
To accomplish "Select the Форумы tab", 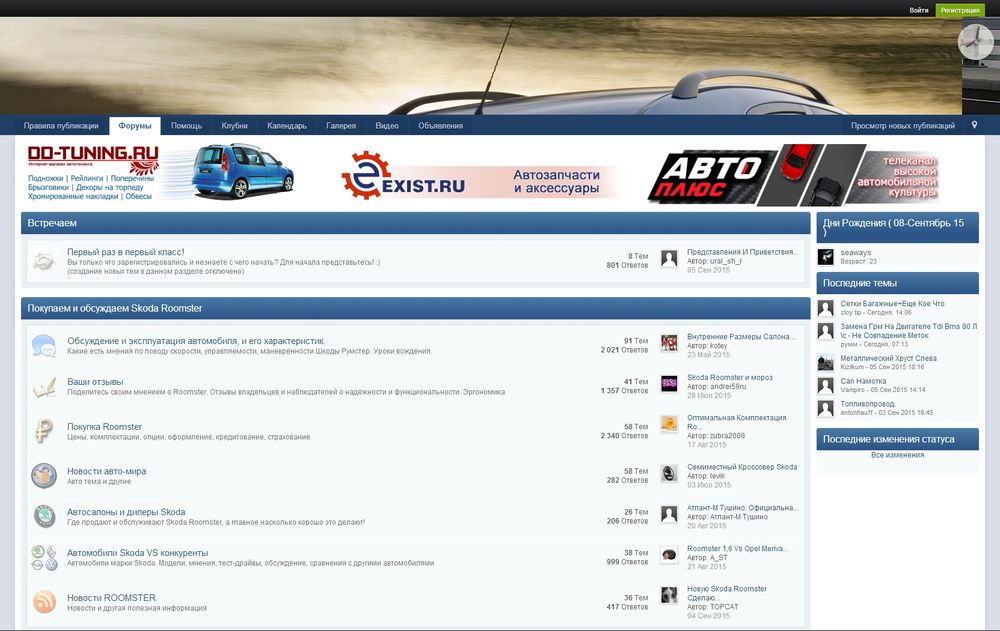I will (135, 126).
